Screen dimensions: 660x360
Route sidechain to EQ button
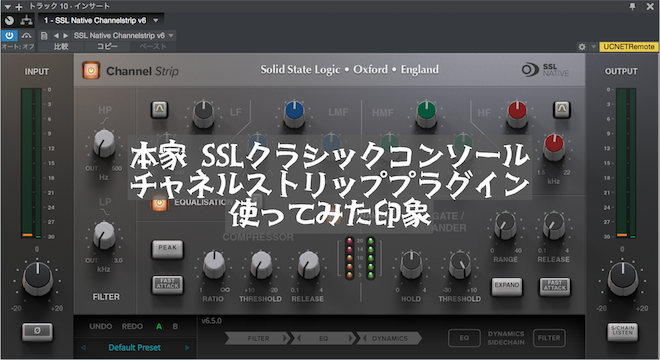[464, 338]
